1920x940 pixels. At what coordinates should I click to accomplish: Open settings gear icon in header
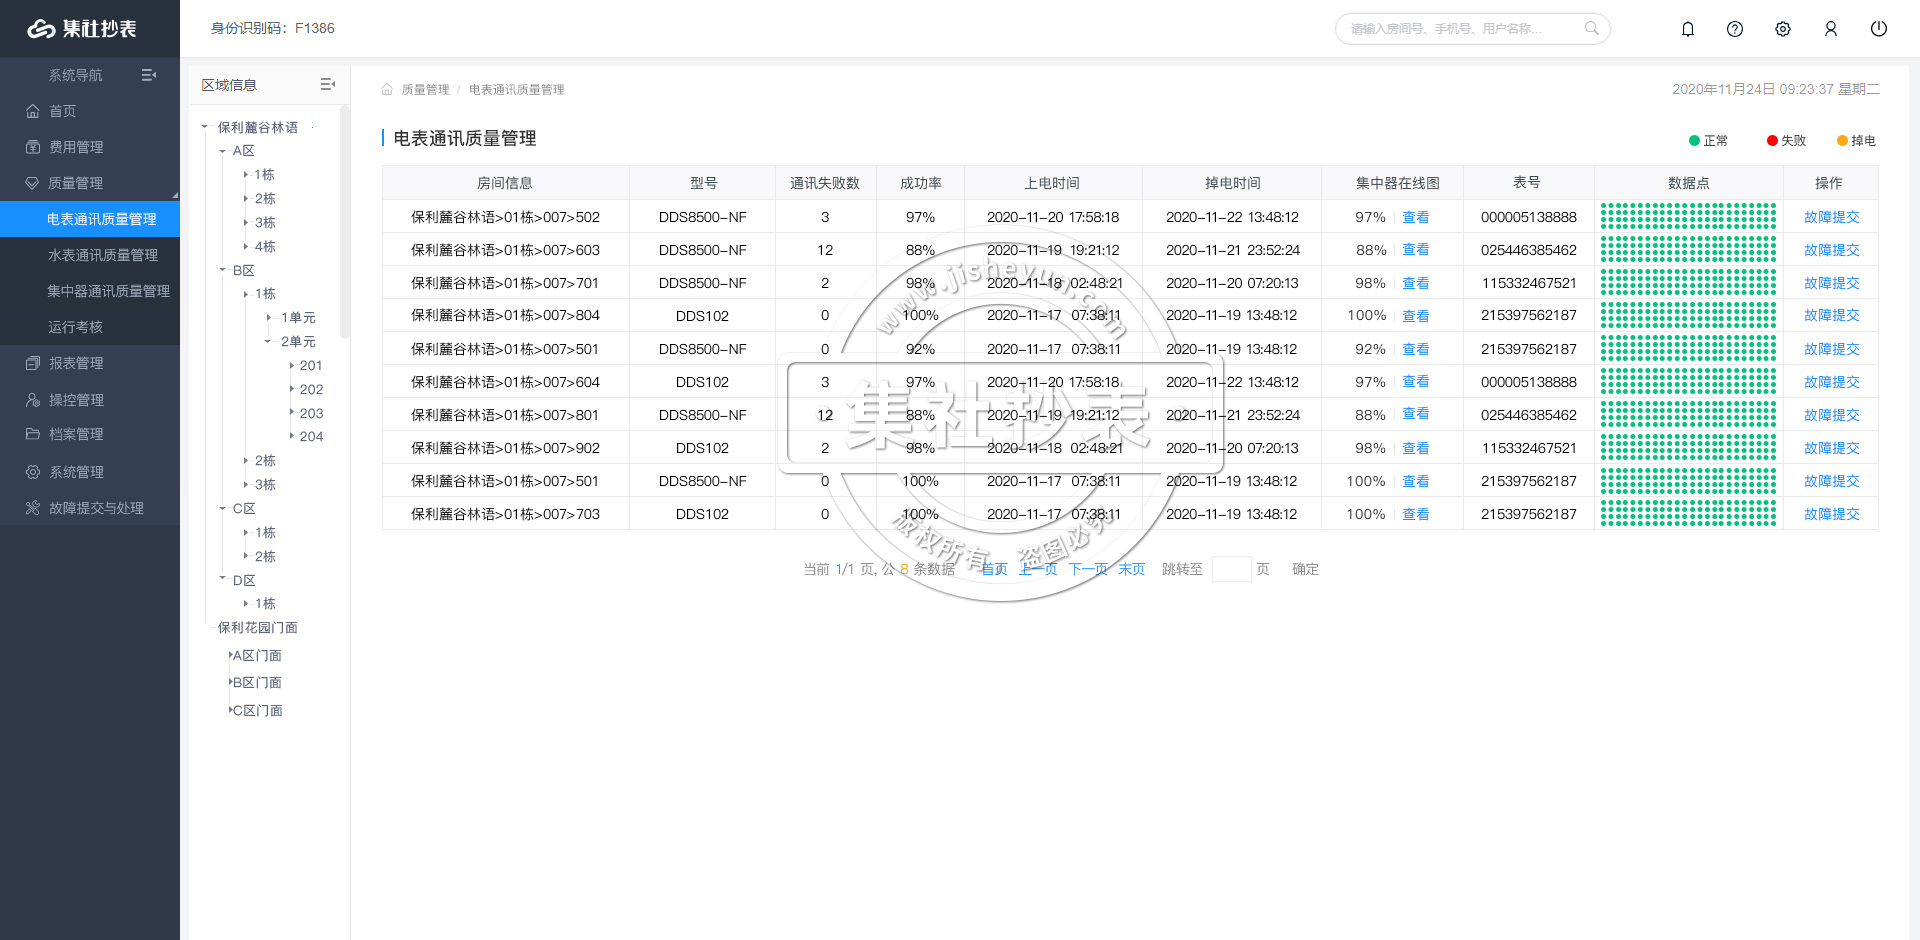(1783, 29)
